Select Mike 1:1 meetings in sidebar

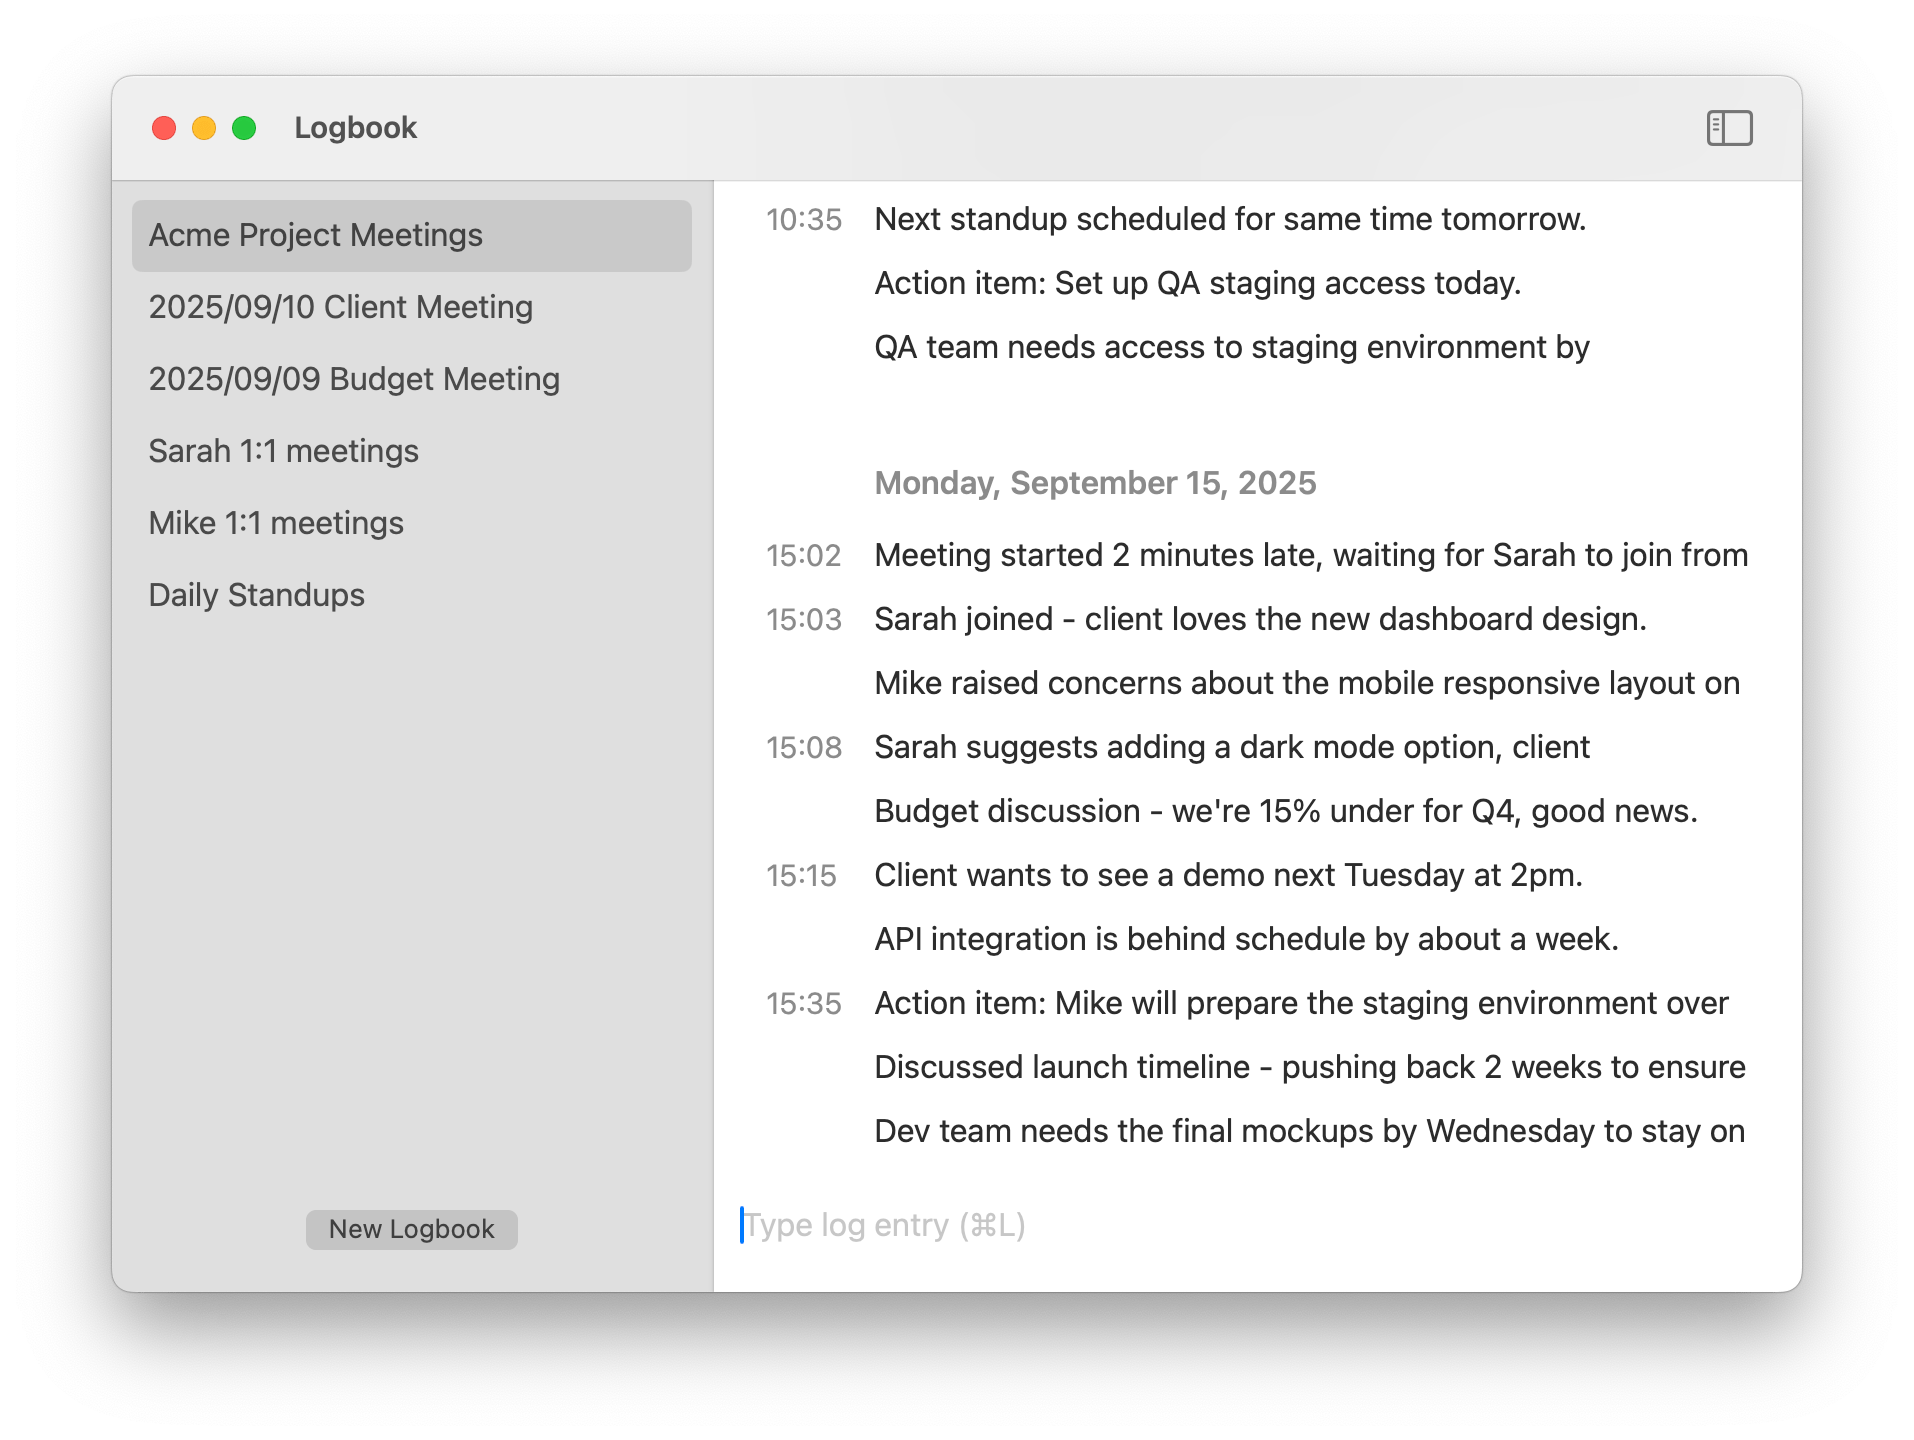click(x=411, y=523)
